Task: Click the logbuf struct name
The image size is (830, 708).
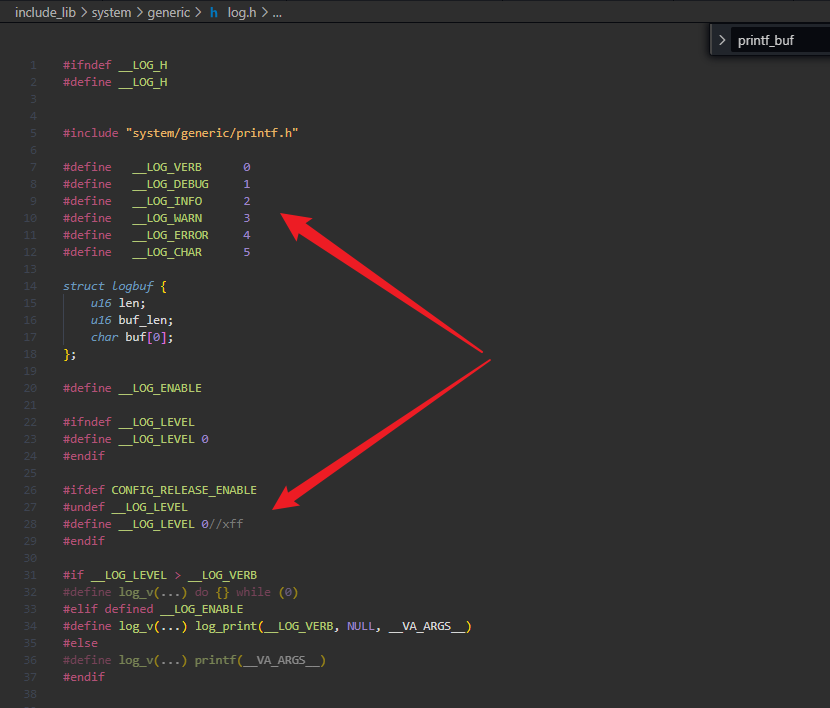Action: [132, 286]
